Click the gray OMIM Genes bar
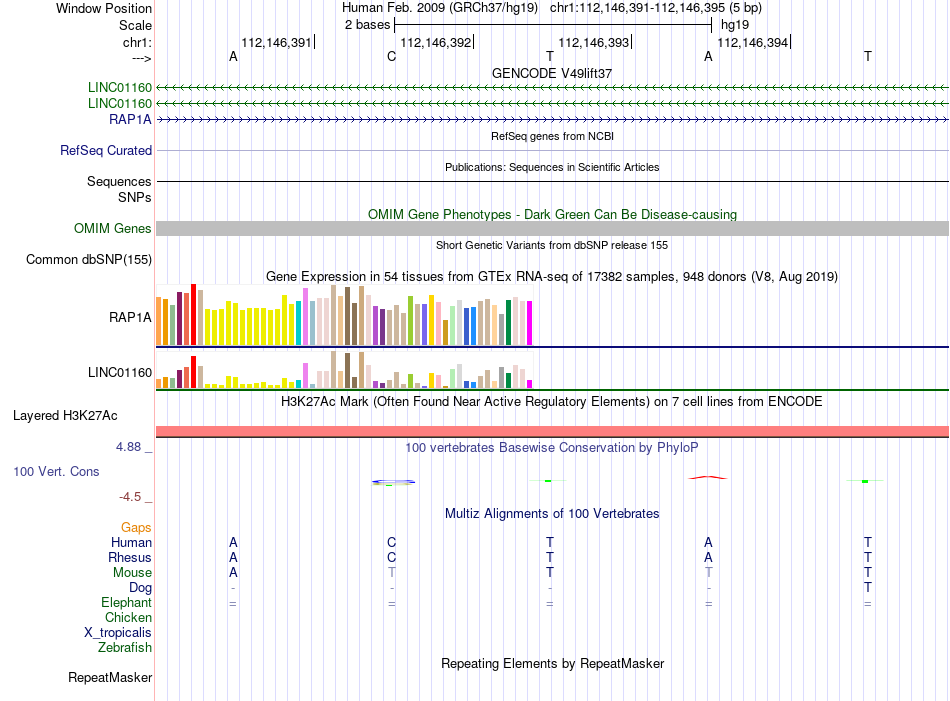The height and width of the screenshot is (701, 950). tap(553, 228)
